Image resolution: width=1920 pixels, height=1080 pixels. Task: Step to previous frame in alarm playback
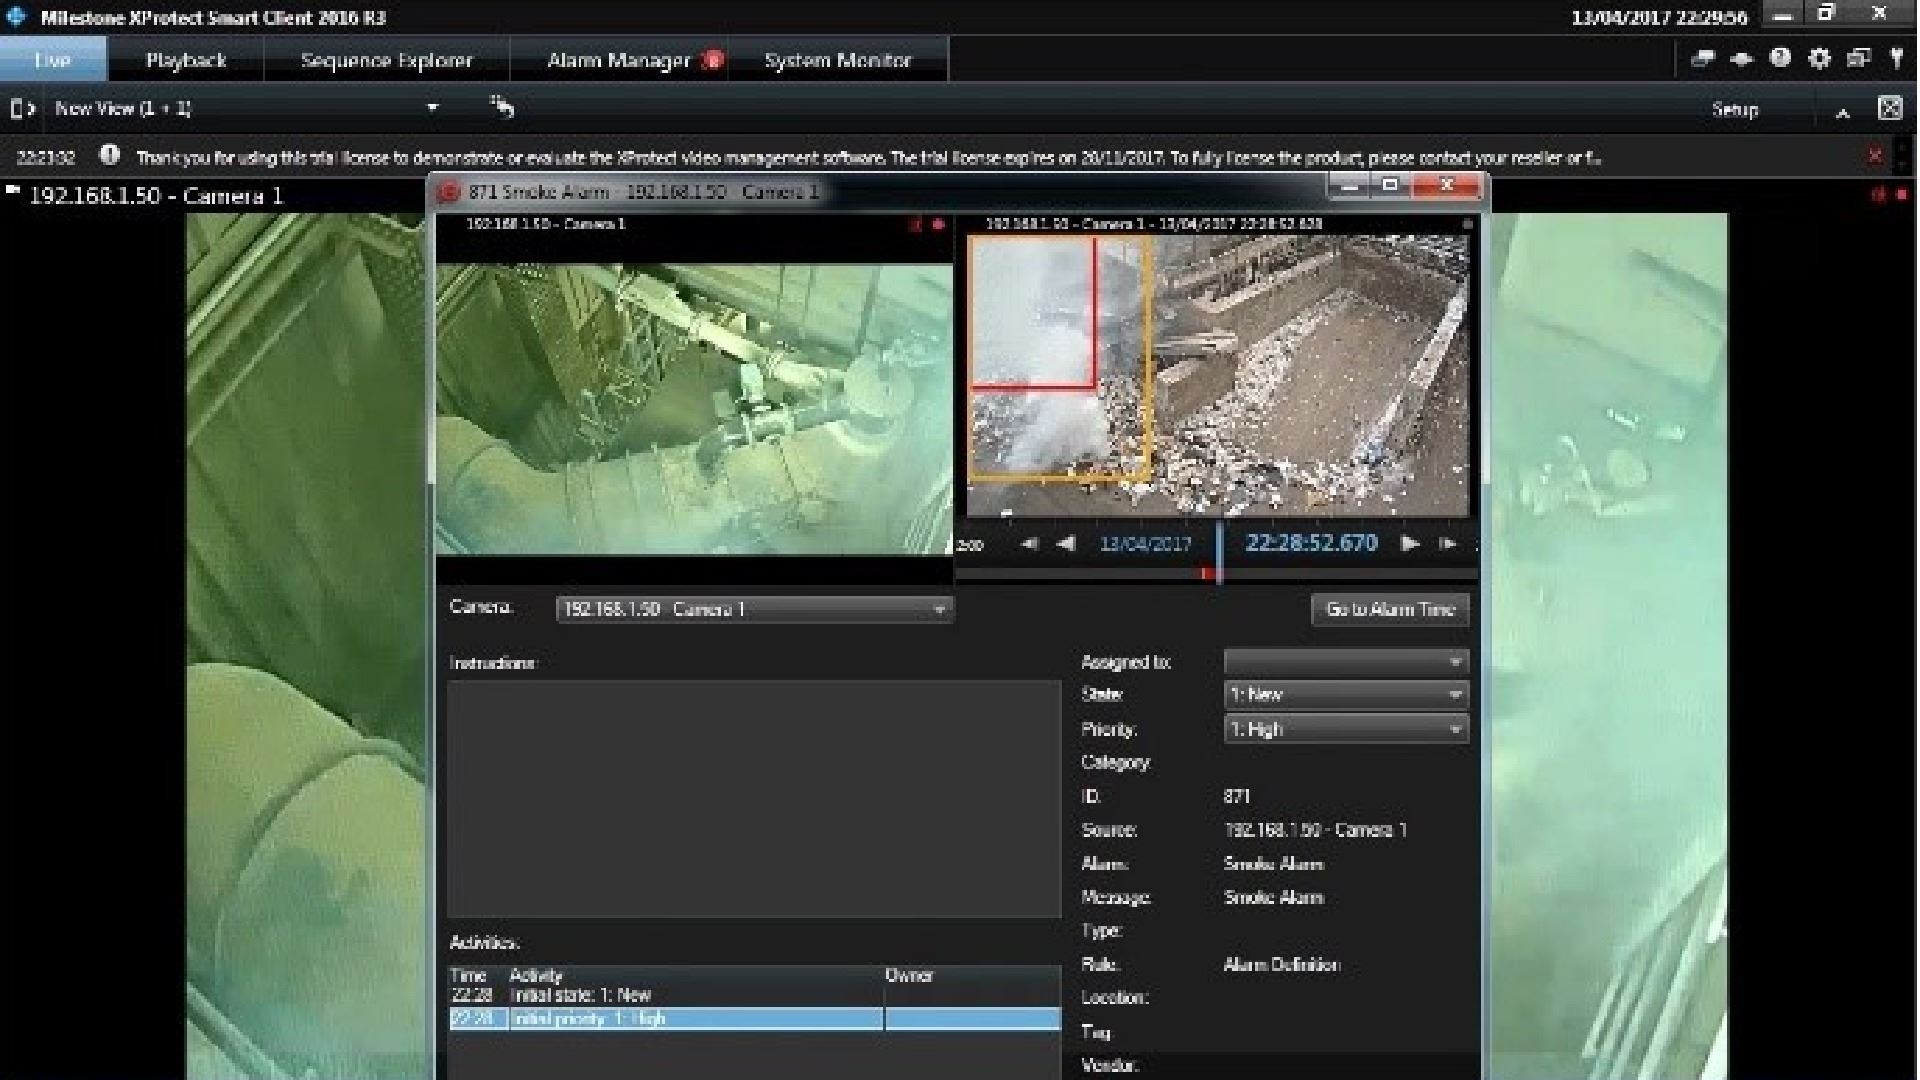(1028, 544)
